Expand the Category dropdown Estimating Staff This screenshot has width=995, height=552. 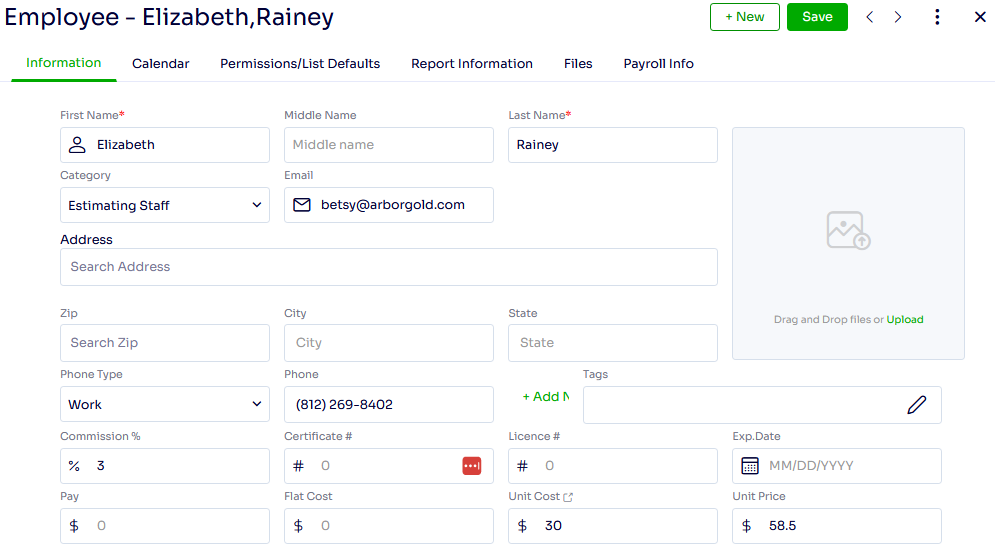tap(165, 205)
